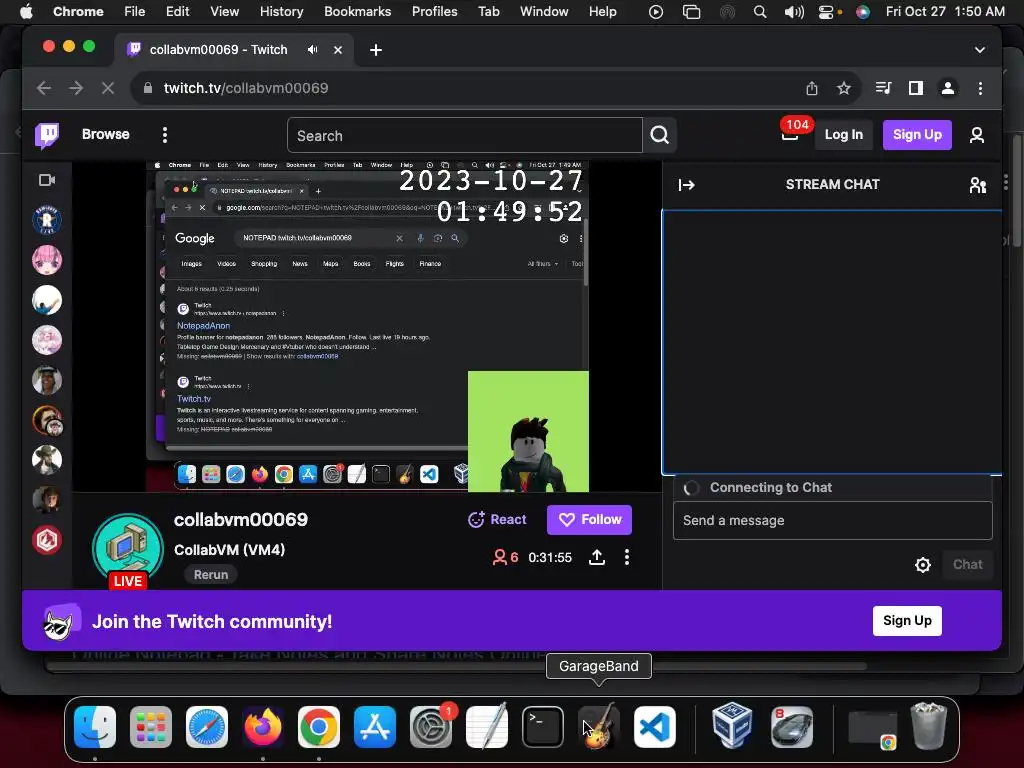
Task: Open the Twitch more options menu beside Browse
Action: pyautogui.click(x=165, y=135)
